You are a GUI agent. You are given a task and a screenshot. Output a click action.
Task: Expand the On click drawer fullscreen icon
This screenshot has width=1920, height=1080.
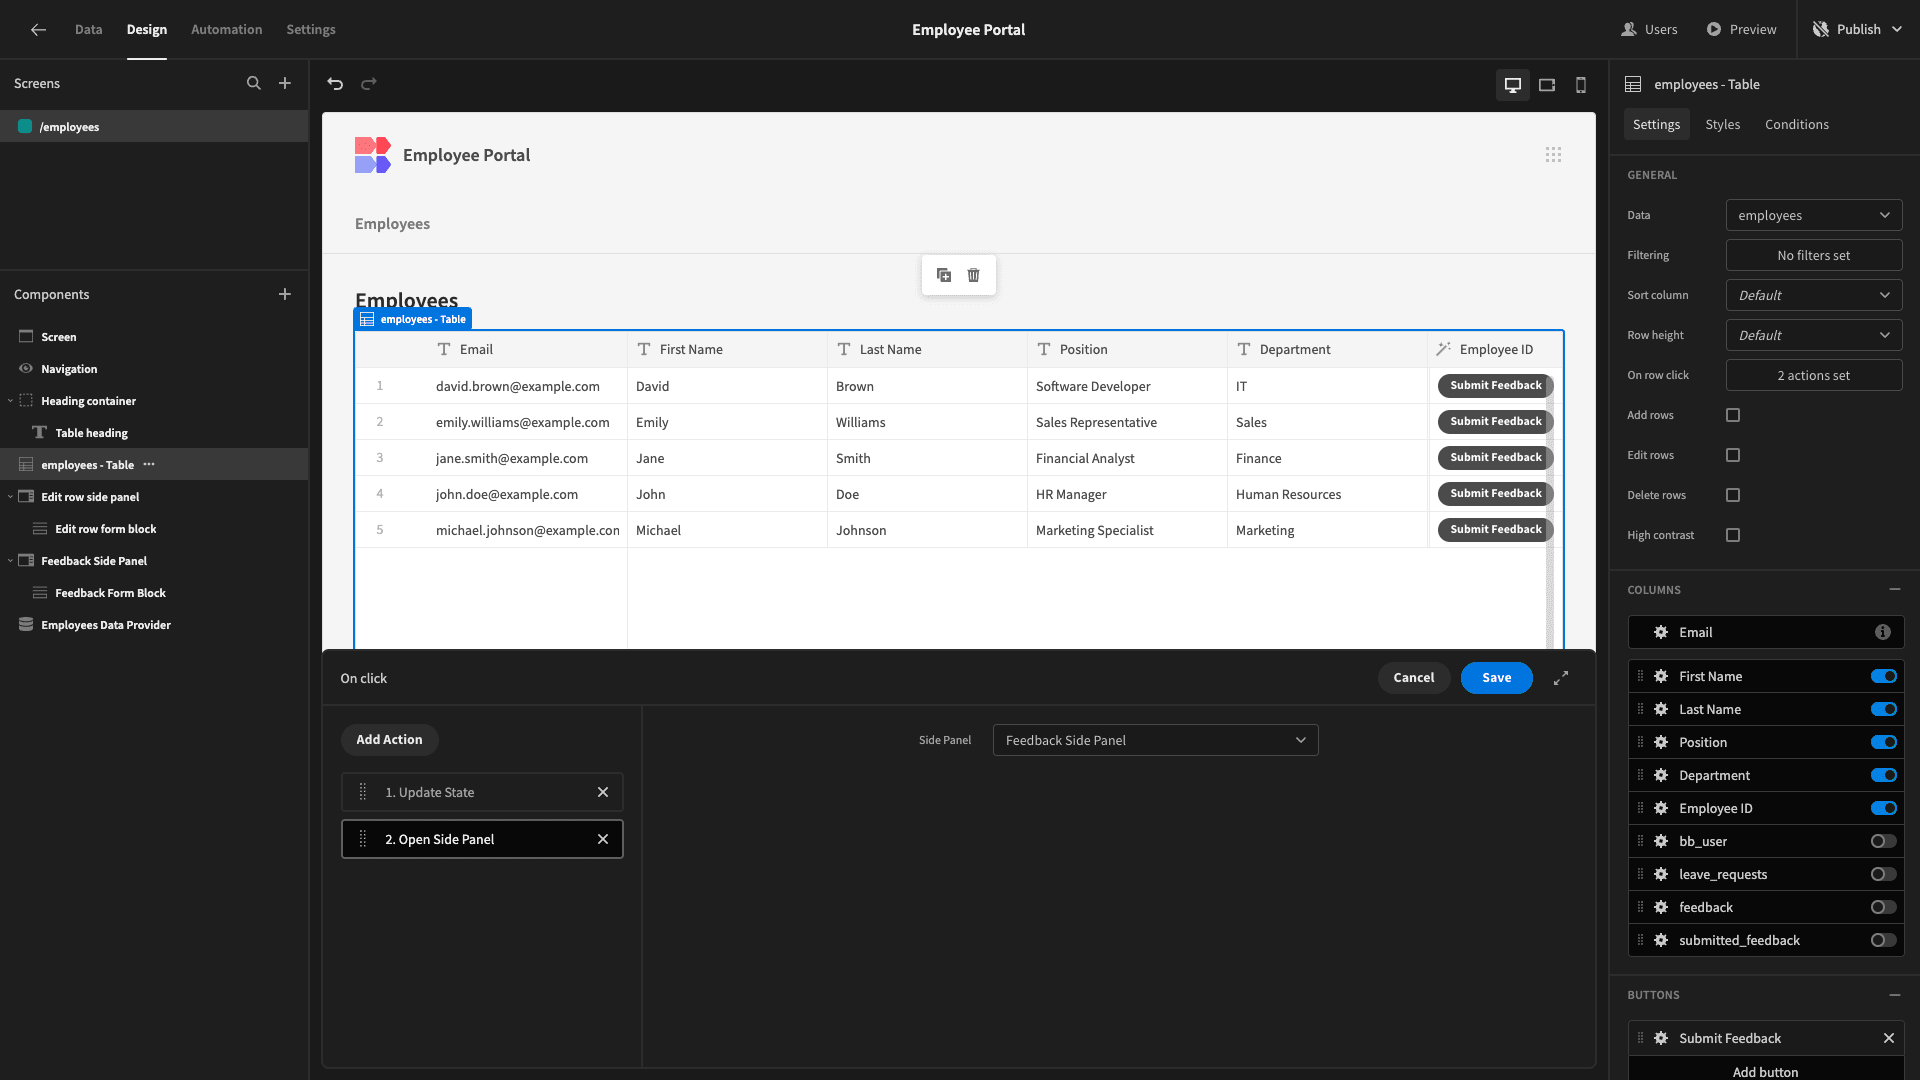[x=1561, y=678]
